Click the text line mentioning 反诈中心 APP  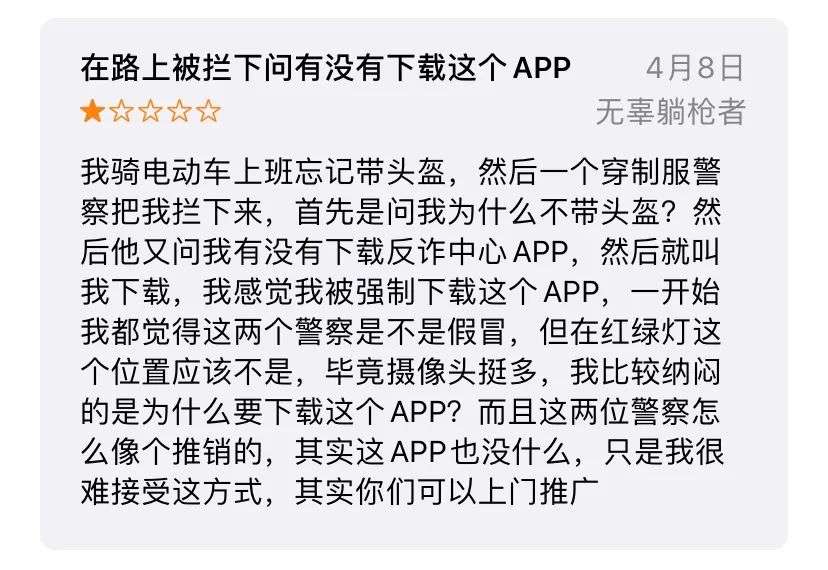[401, 251]
